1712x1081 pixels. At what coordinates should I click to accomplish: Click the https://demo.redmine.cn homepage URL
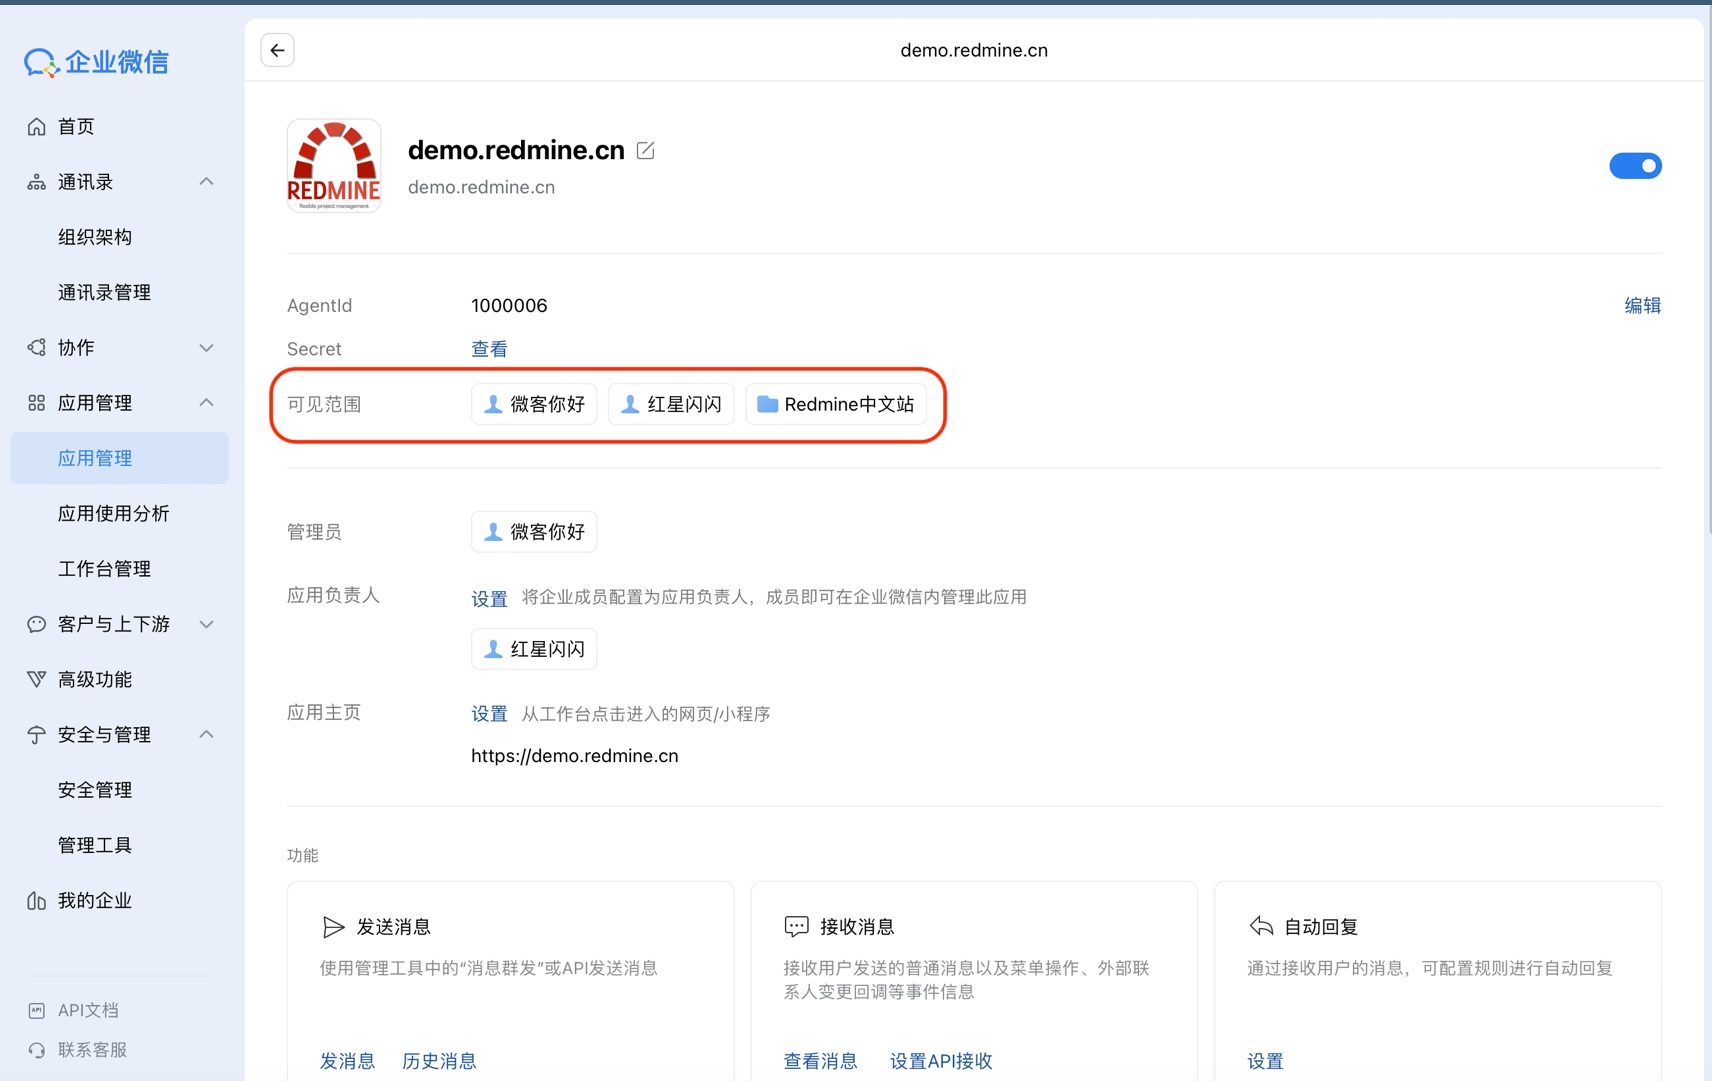click(575, 756)
